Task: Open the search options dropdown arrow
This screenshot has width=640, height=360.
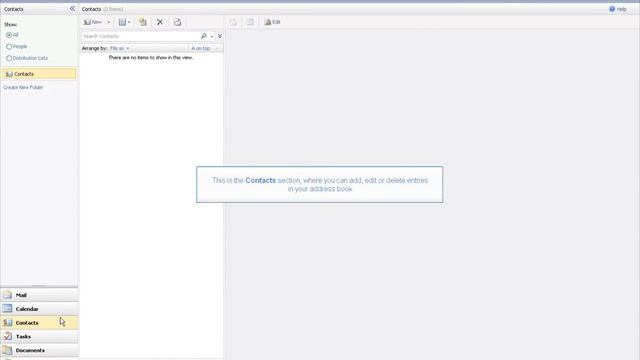Action: click(x=212, y=36)
